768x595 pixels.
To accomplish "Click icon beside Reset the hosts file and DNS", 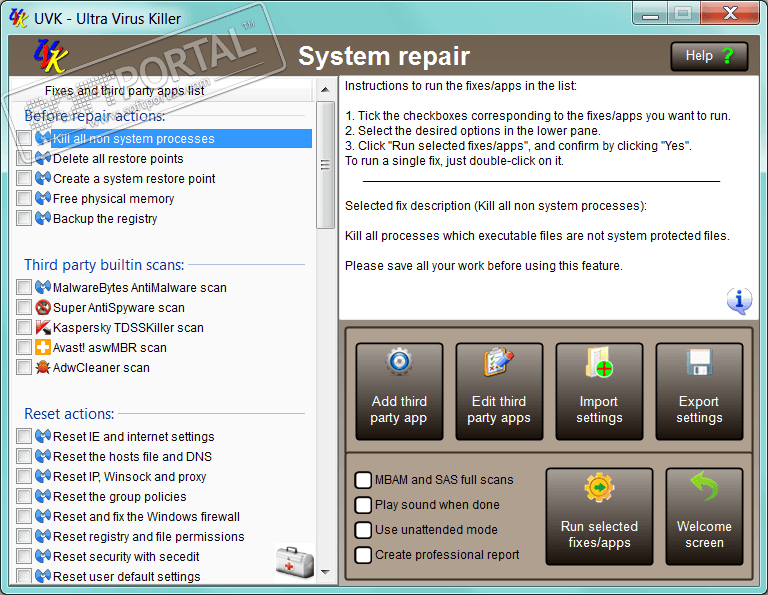I will pyautogui.click(x=43, y=456).
